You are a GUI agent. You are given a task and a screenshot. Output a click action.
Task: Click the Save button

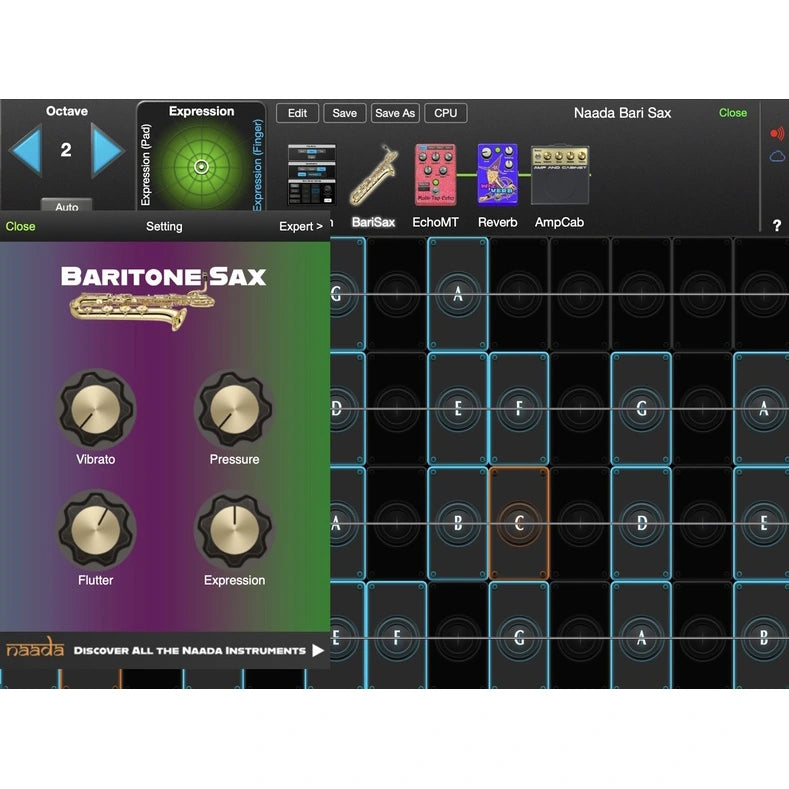(x=344, y=113)
